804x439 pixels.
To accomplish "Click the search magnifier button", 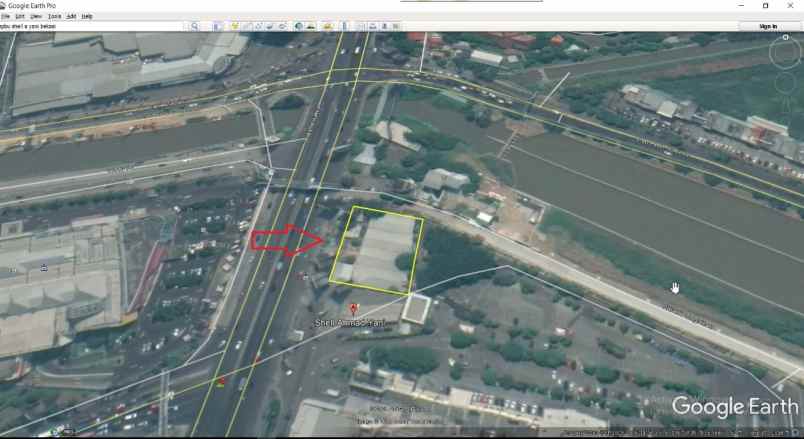I will [196, 26].
